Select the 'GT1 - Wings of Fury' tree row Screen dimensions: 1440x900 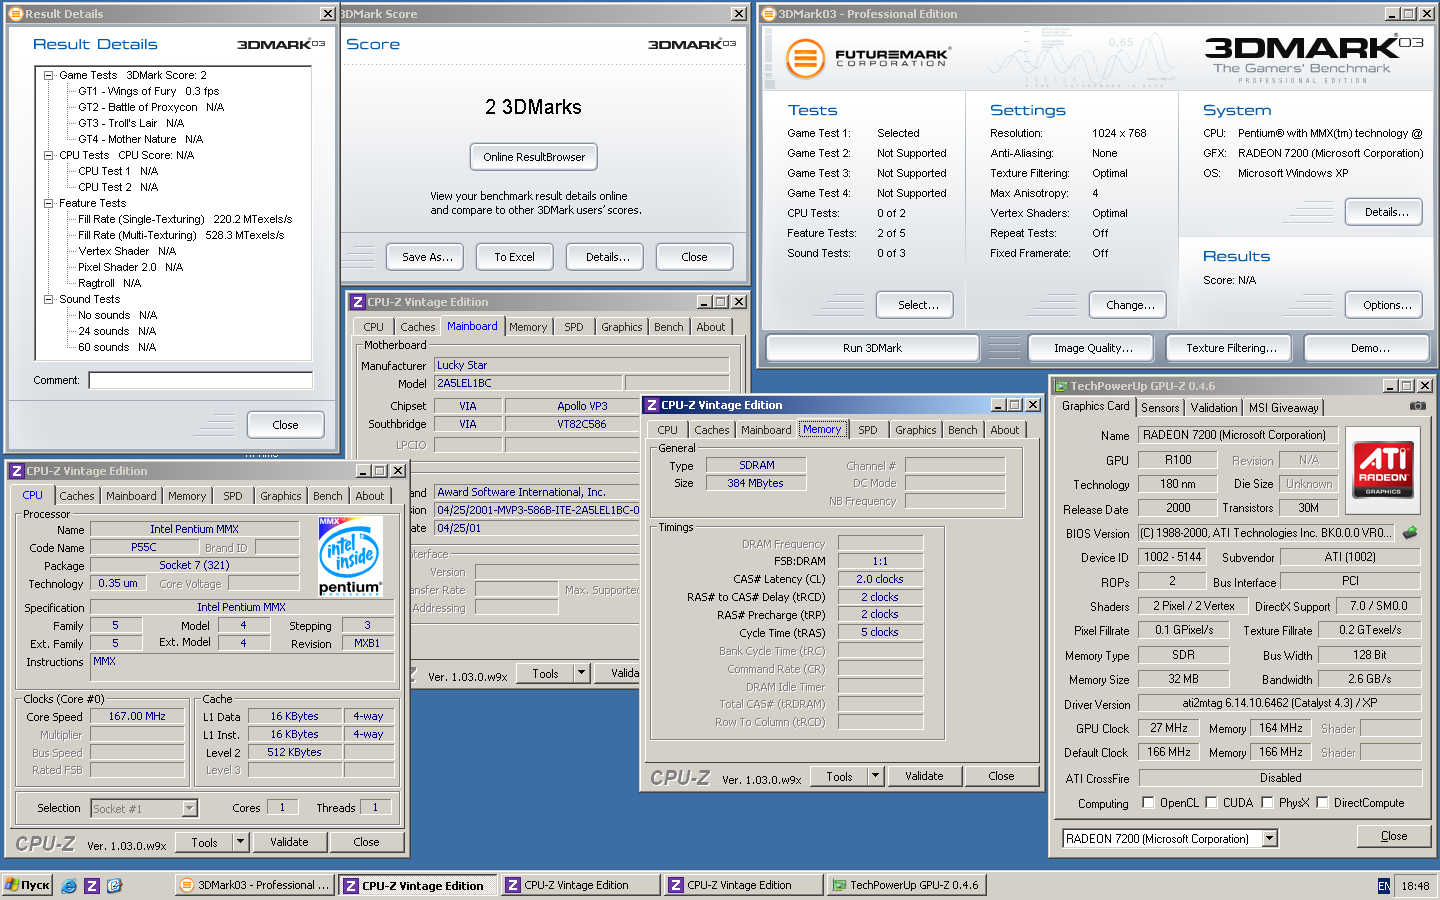pyautogui.click(x=149, y=91)
